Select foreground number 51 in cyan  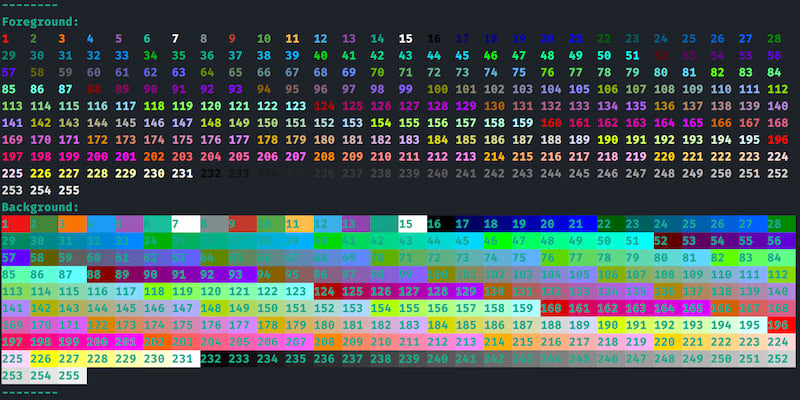coord(632,56)
